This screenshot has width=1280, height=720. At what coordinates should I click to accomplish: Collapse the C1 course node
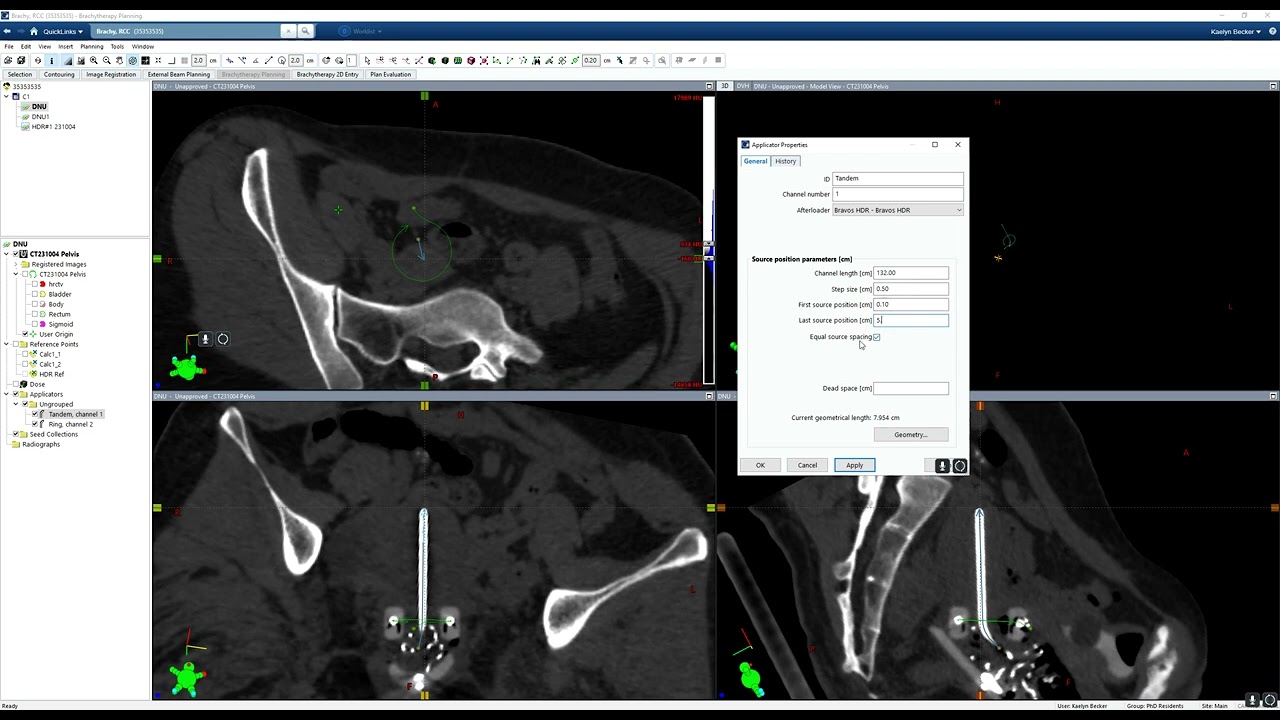point(6,97)
